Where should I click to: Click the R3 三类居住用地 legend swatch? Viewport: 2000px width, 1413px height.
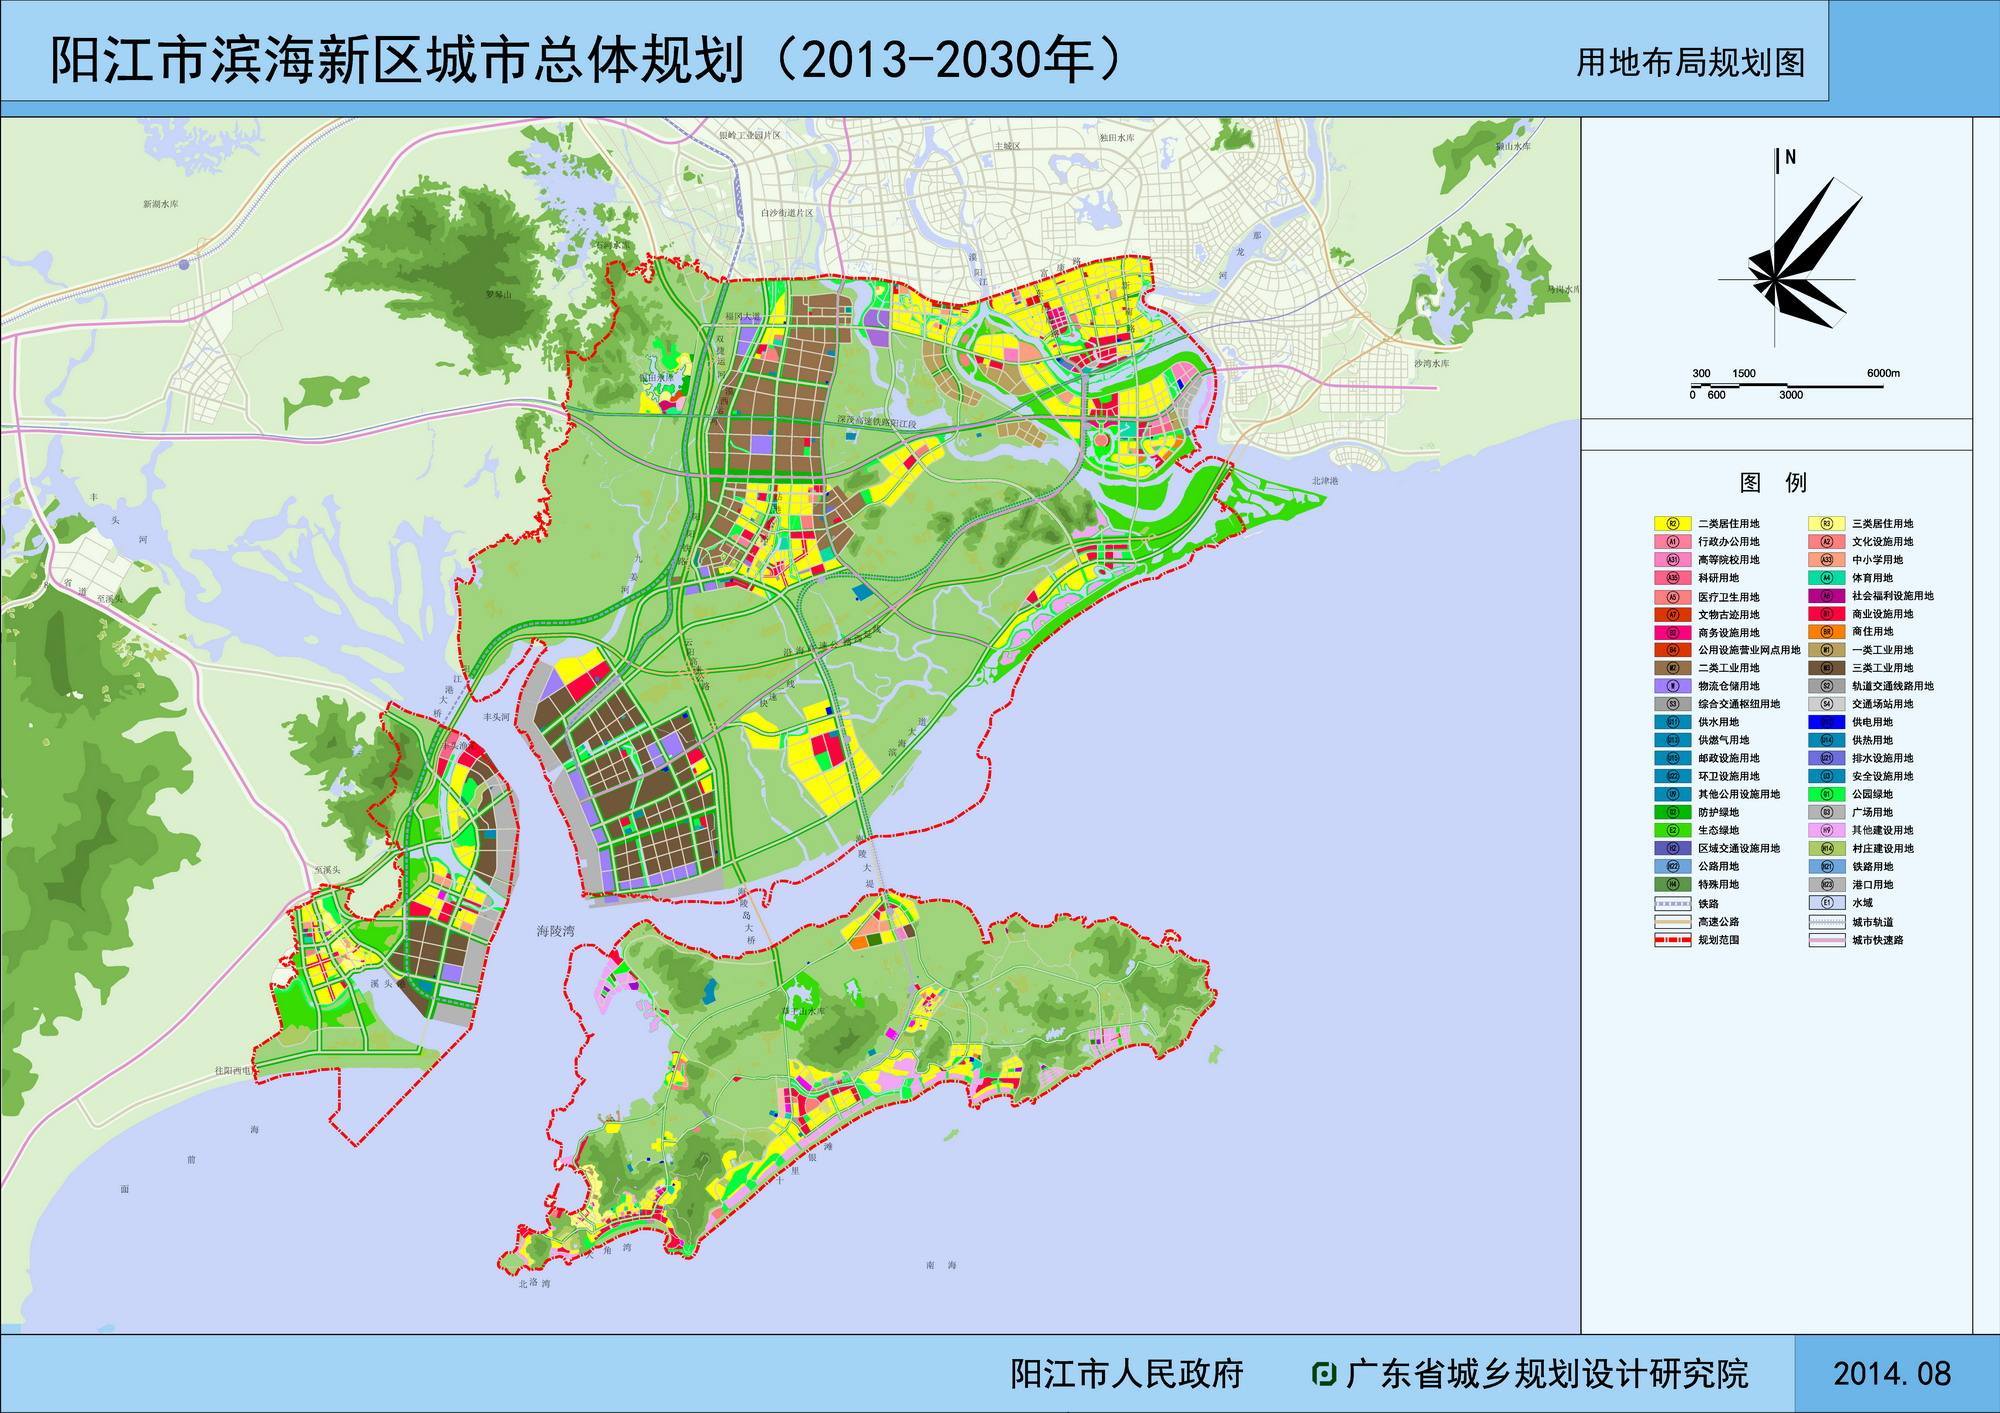(1826, 523)
